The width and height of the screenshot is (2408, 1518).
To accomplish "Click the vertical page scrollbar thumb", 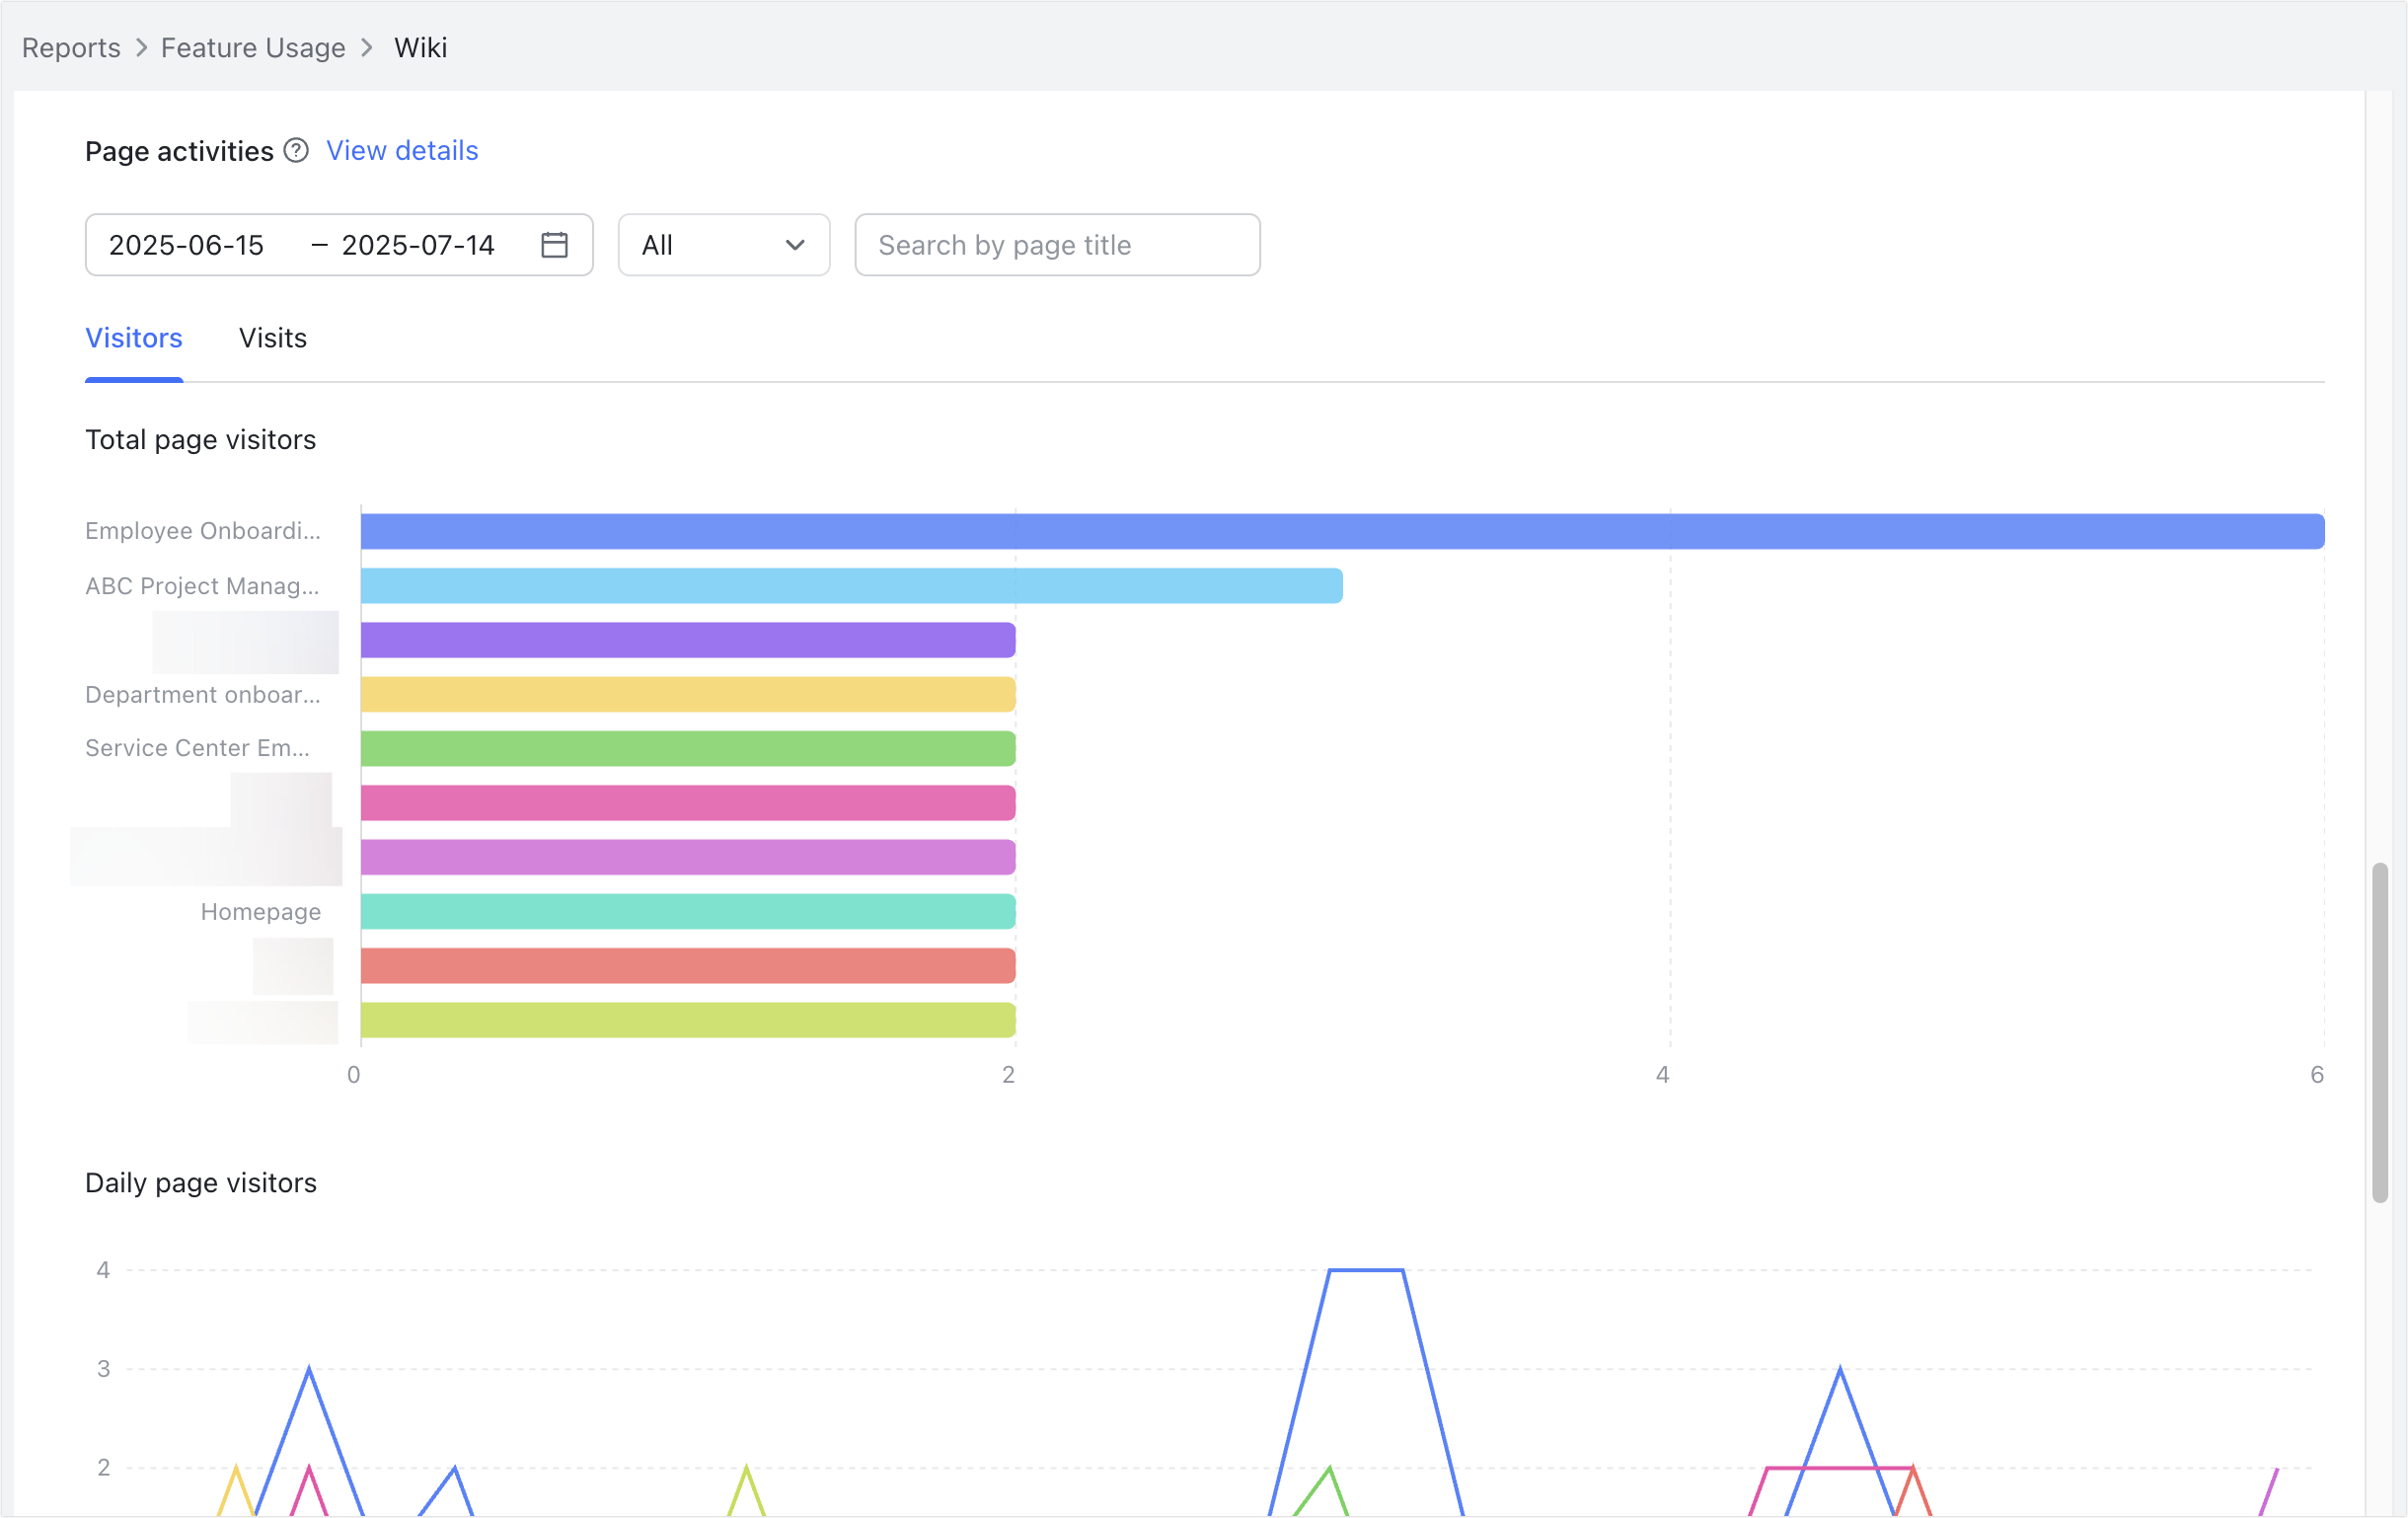I will click(x=2380, y=1033).
